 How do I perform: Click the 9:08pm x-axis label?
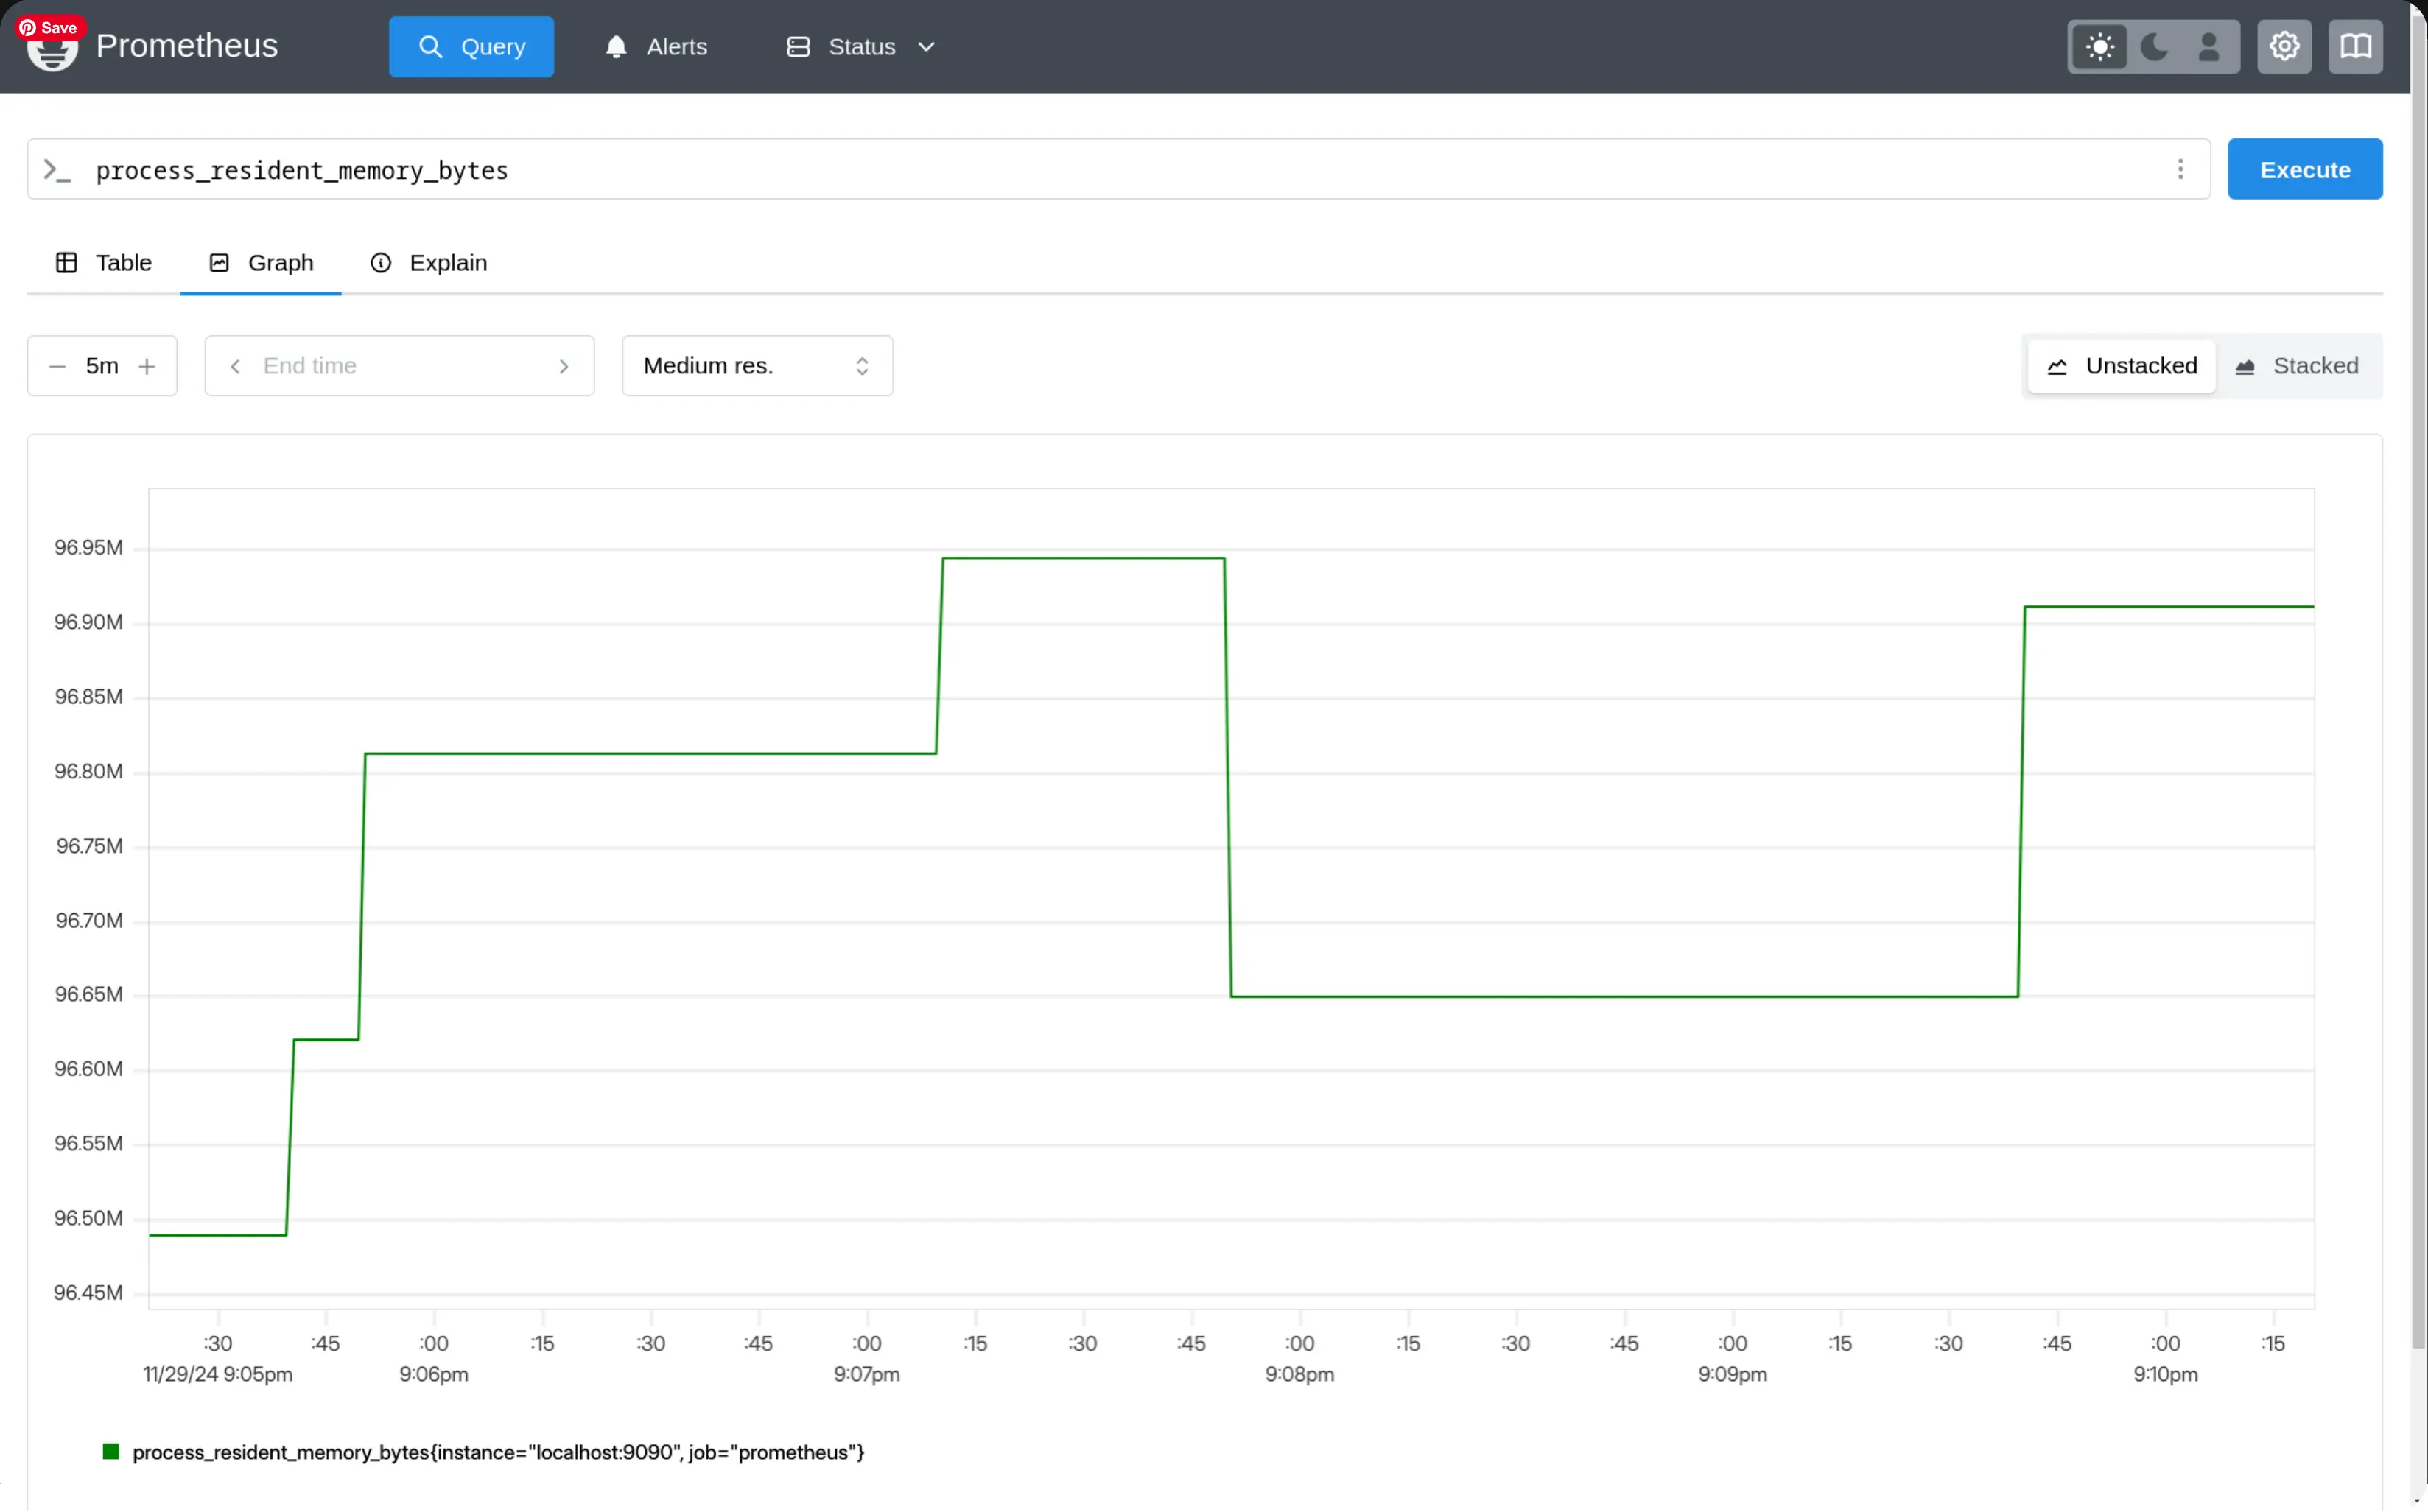(x=1299, y=1374)
